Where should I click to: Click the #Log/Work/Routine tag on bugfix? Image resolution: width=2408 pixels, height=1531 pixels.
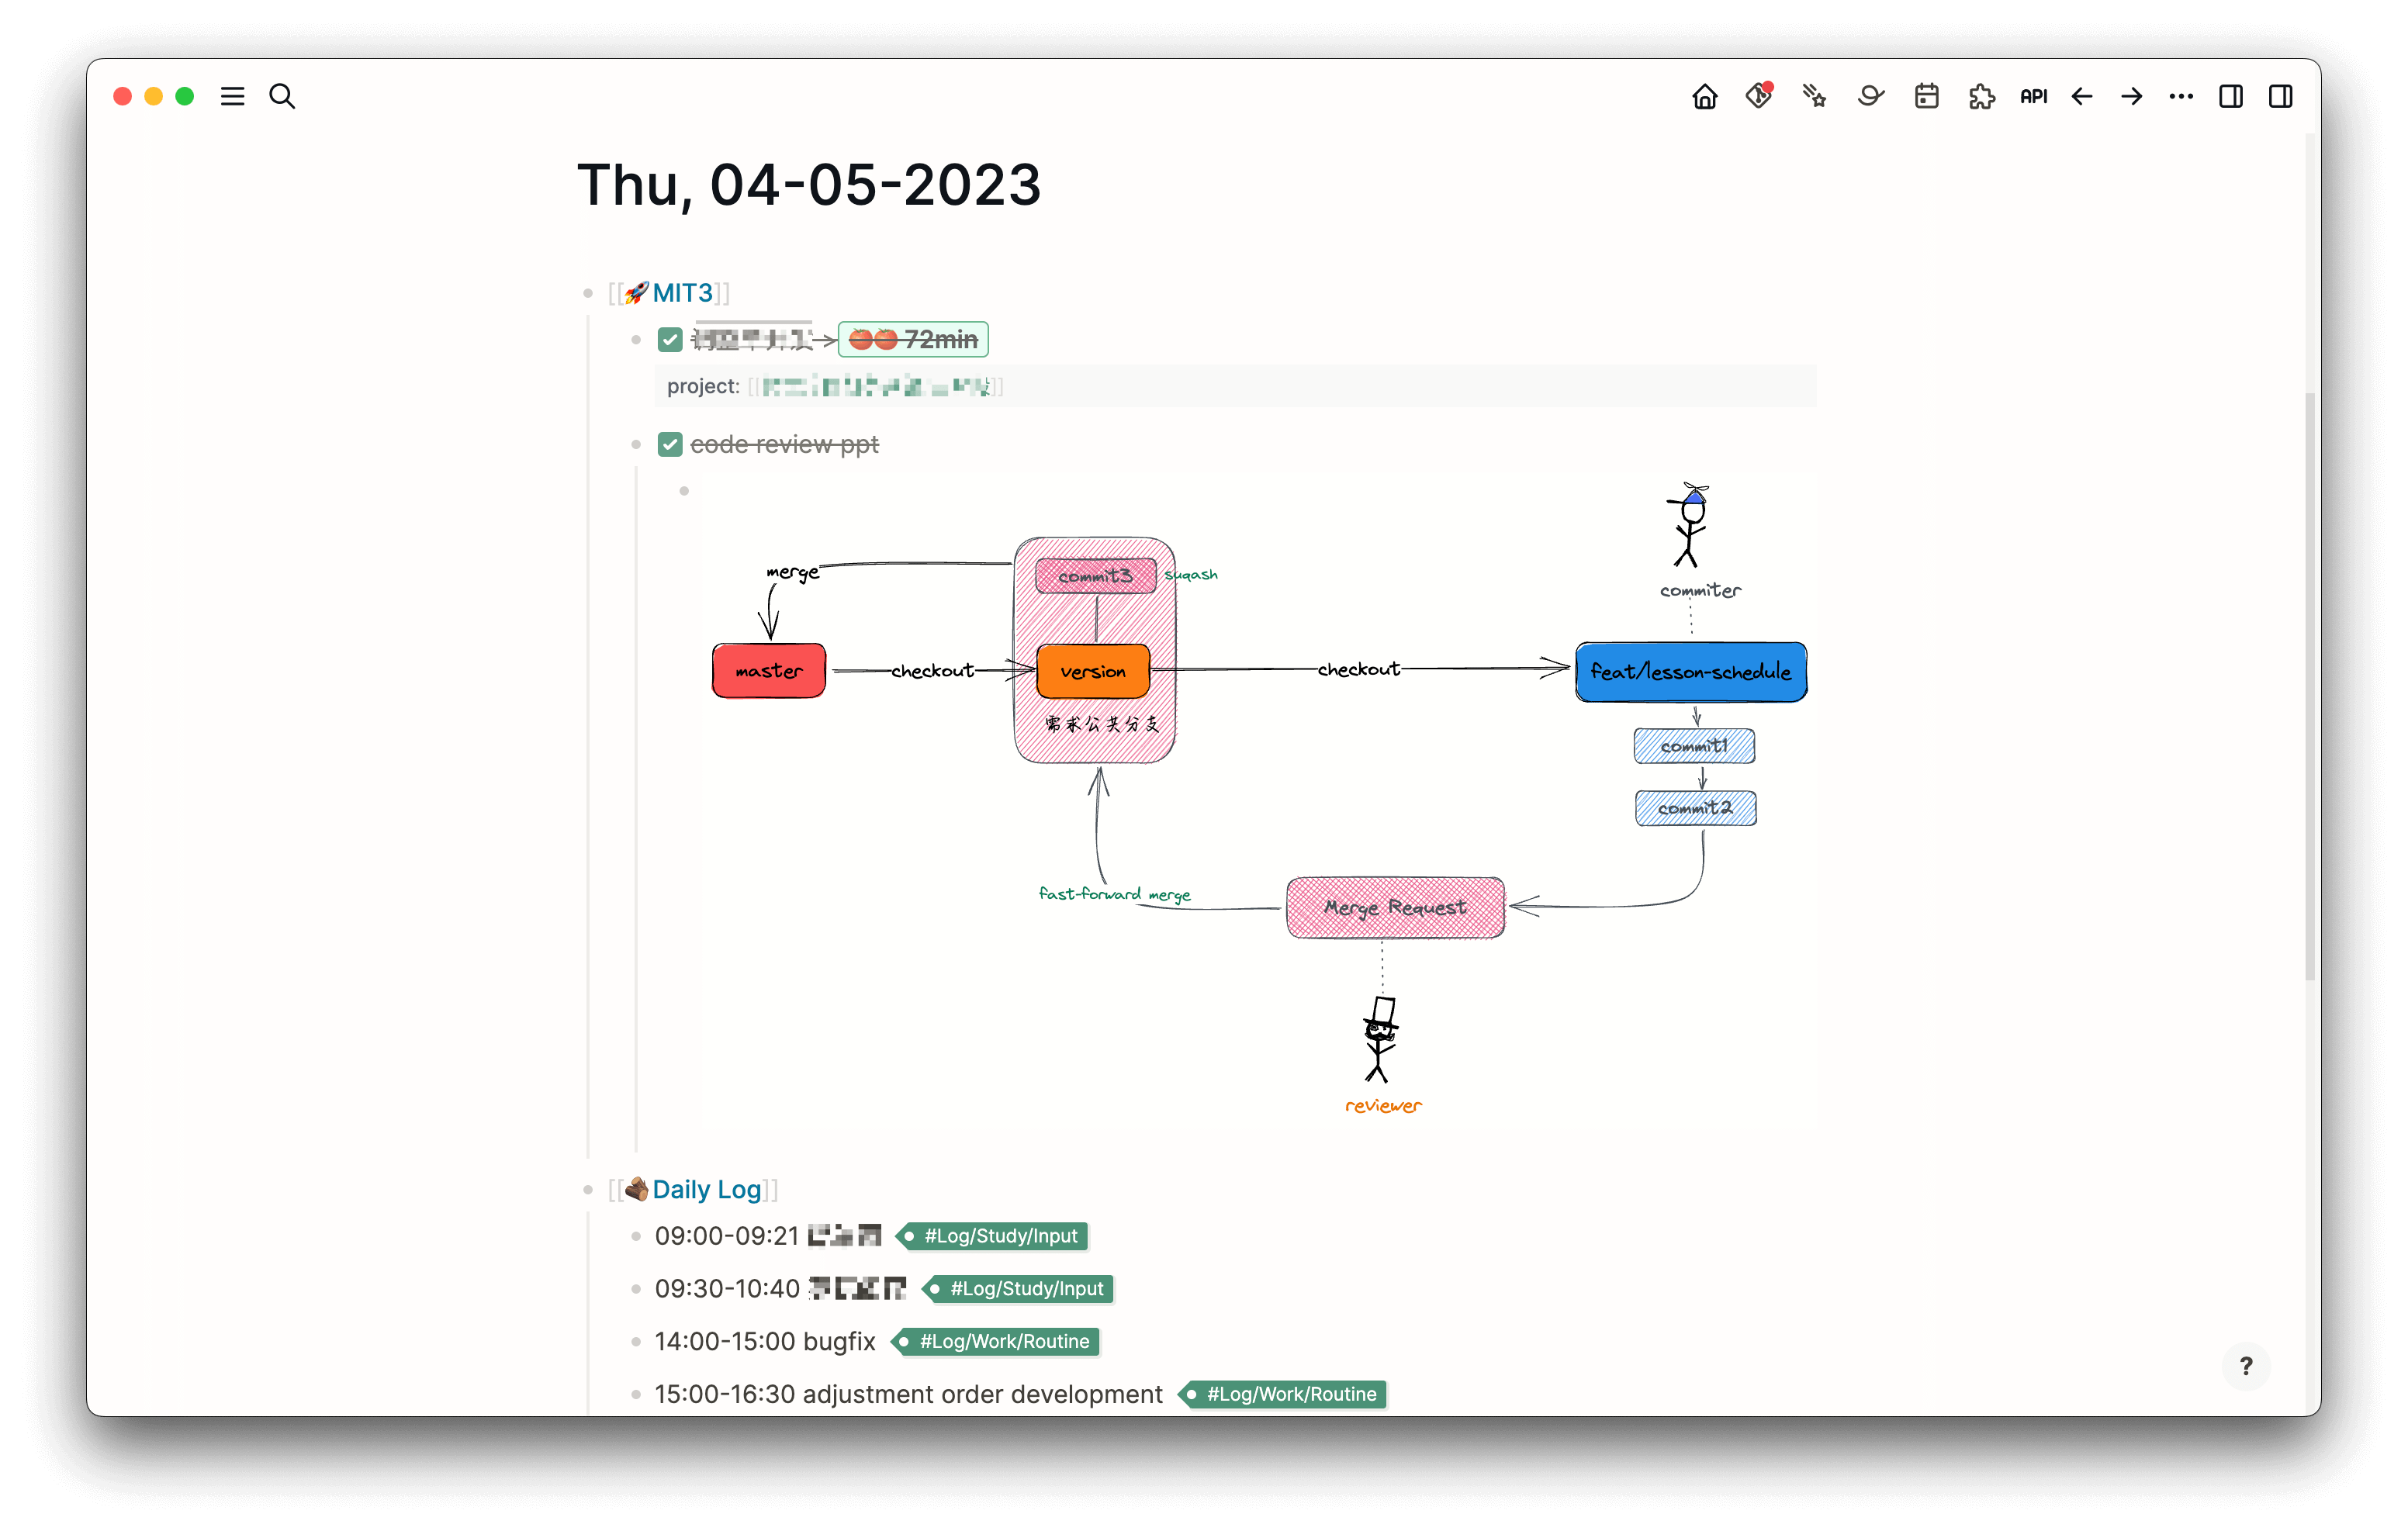pyautogui.click(x=1003, y=1341)
